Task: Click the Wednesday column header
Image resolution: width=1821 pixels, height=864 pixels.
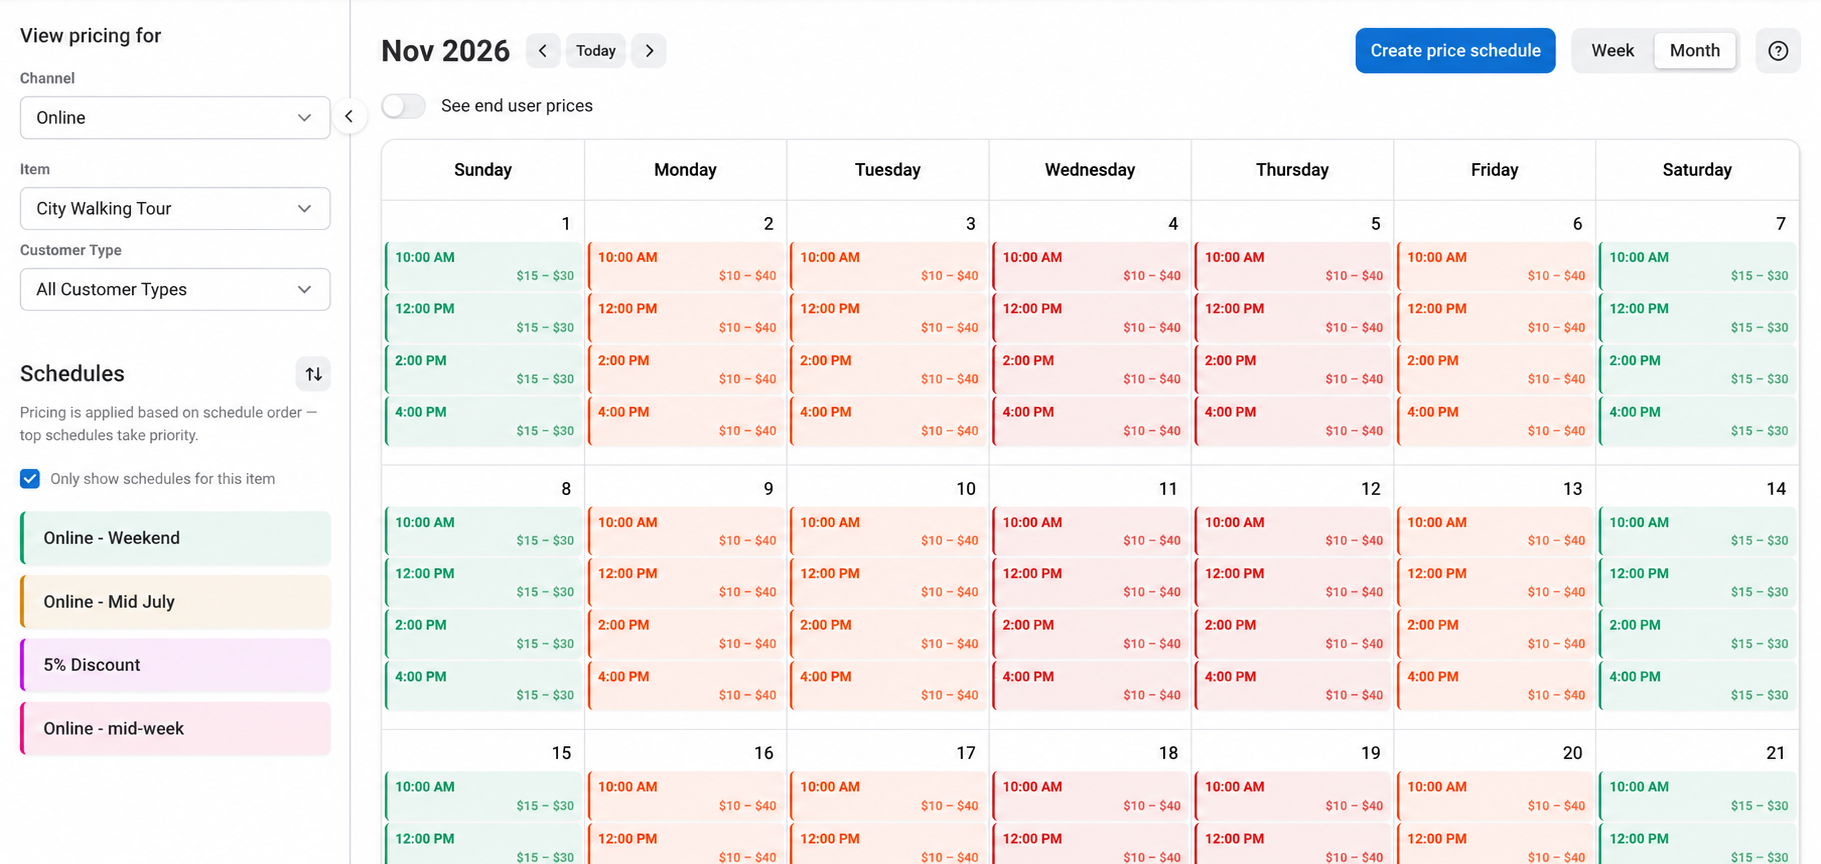Action: 1090,170
